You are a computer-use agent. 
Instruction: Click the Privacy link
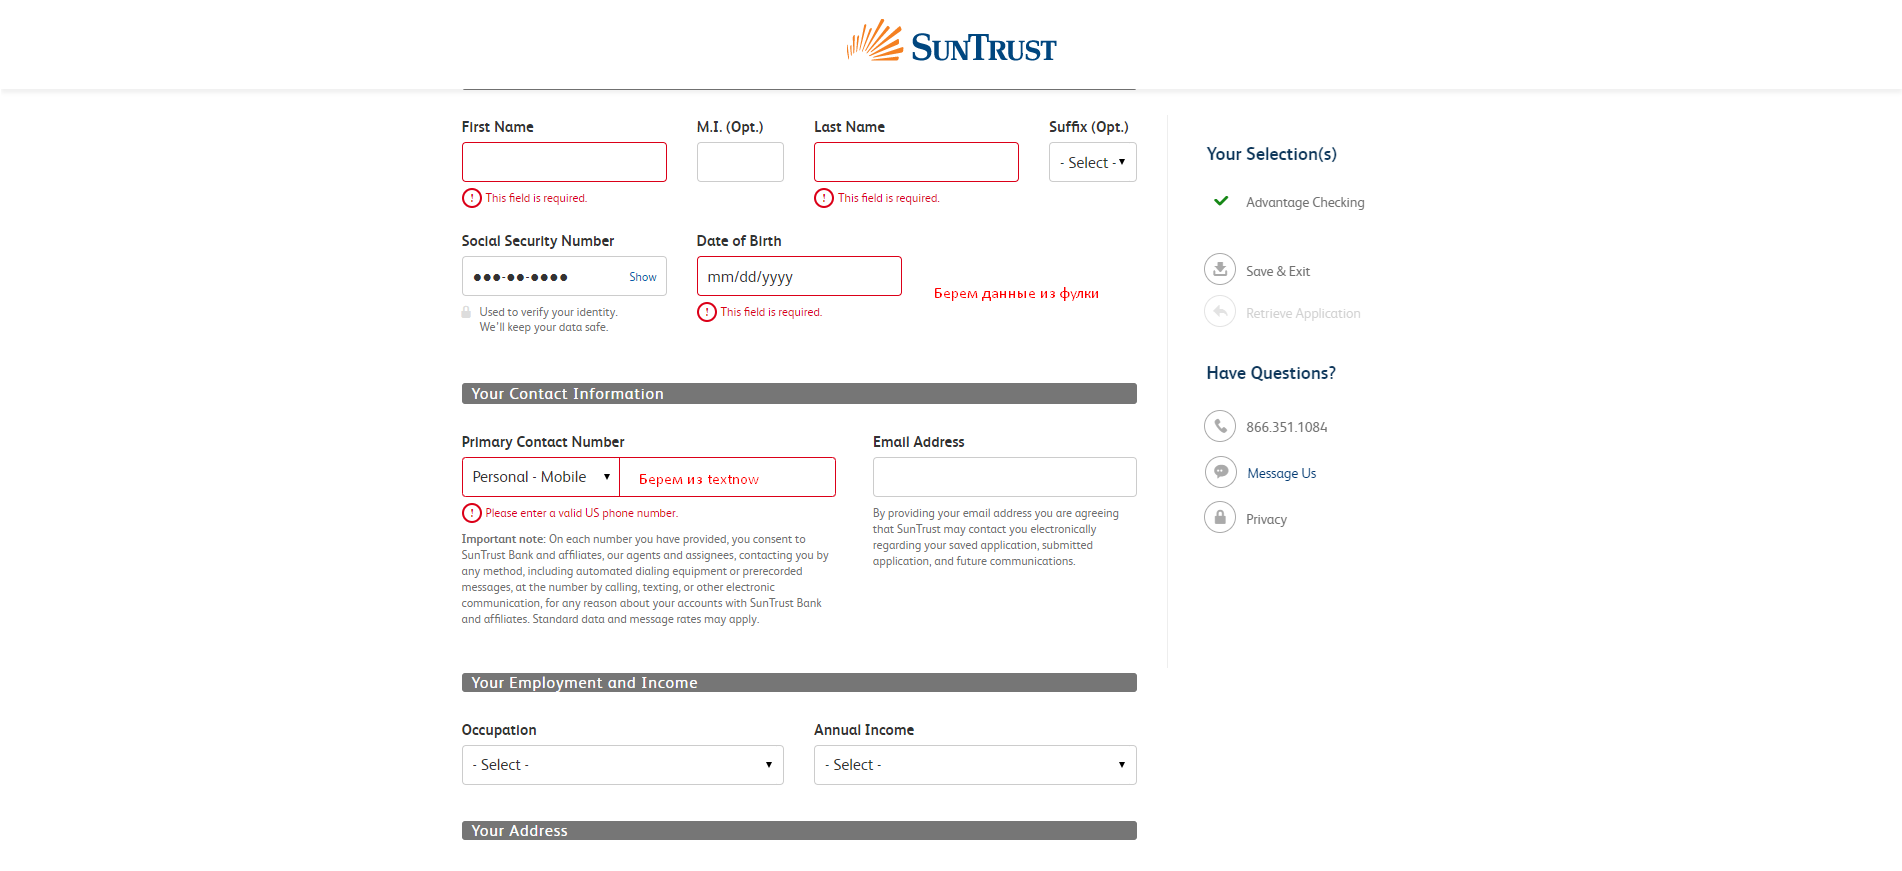coord(1266,519)
